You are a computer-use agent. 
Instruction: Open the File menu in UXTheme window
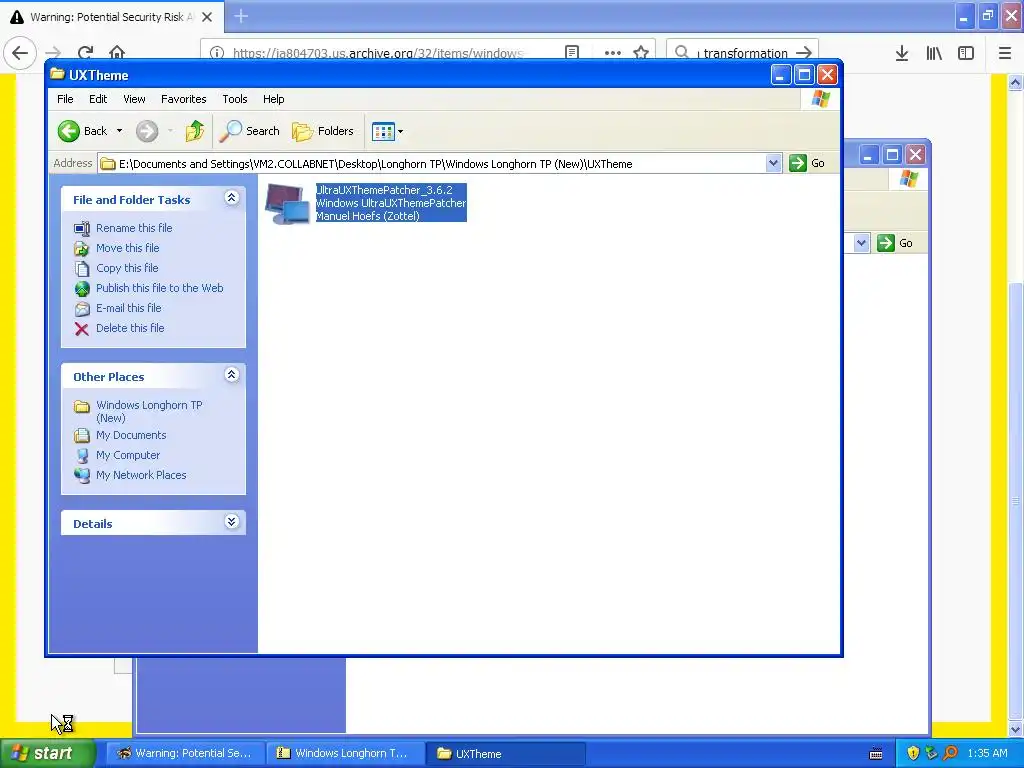tap(65, 99)
